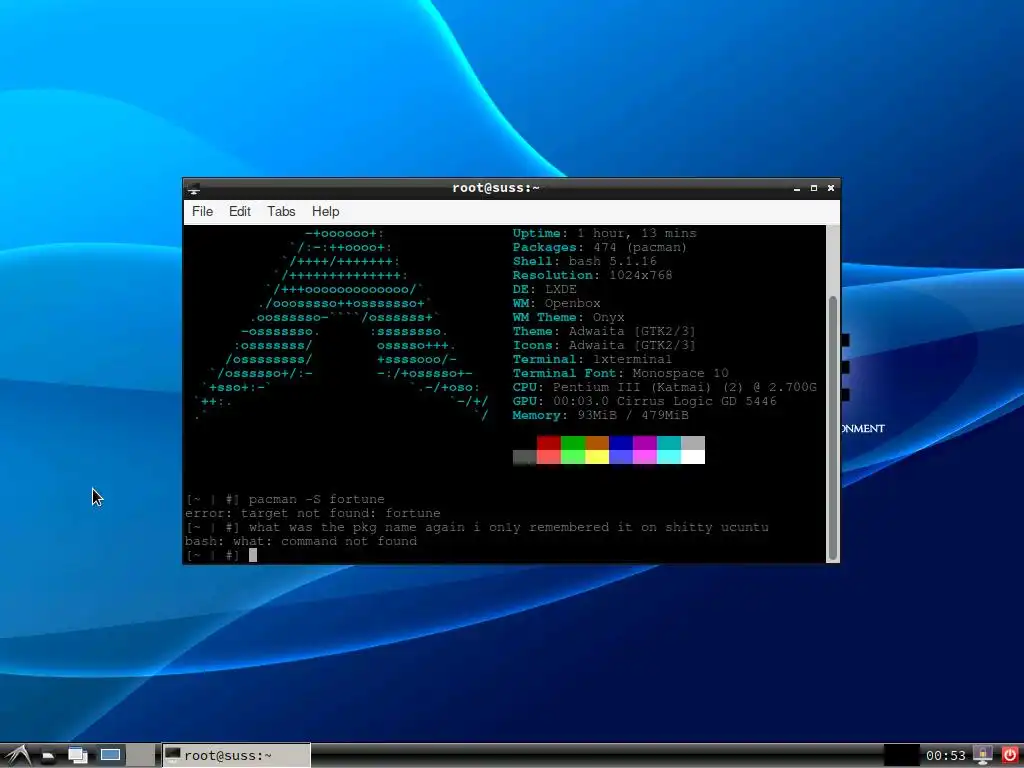The width and height of the screenshot is (1024, 768).
Task: Close the root@suss terminal window
Action: (x=831, y=188)
